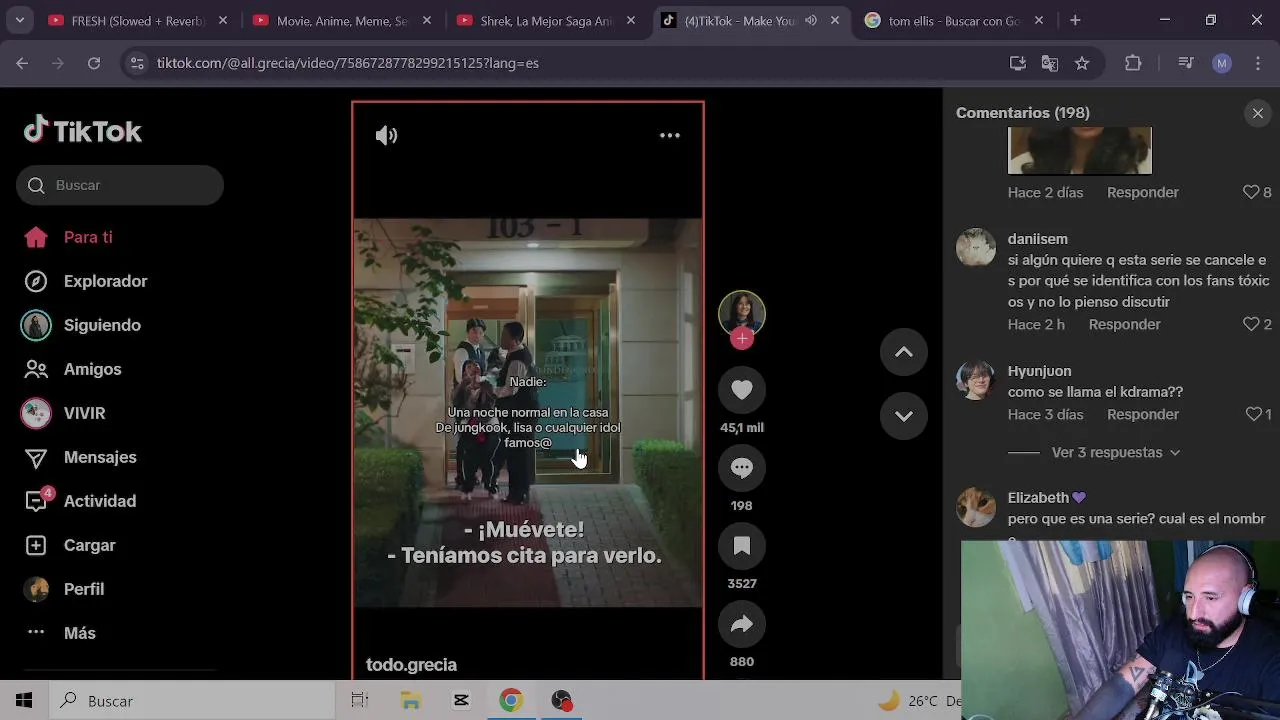Open Chrome profile avatar M
The image size is (1280, 720).
pyautogui.click(x=1222, y=63)
